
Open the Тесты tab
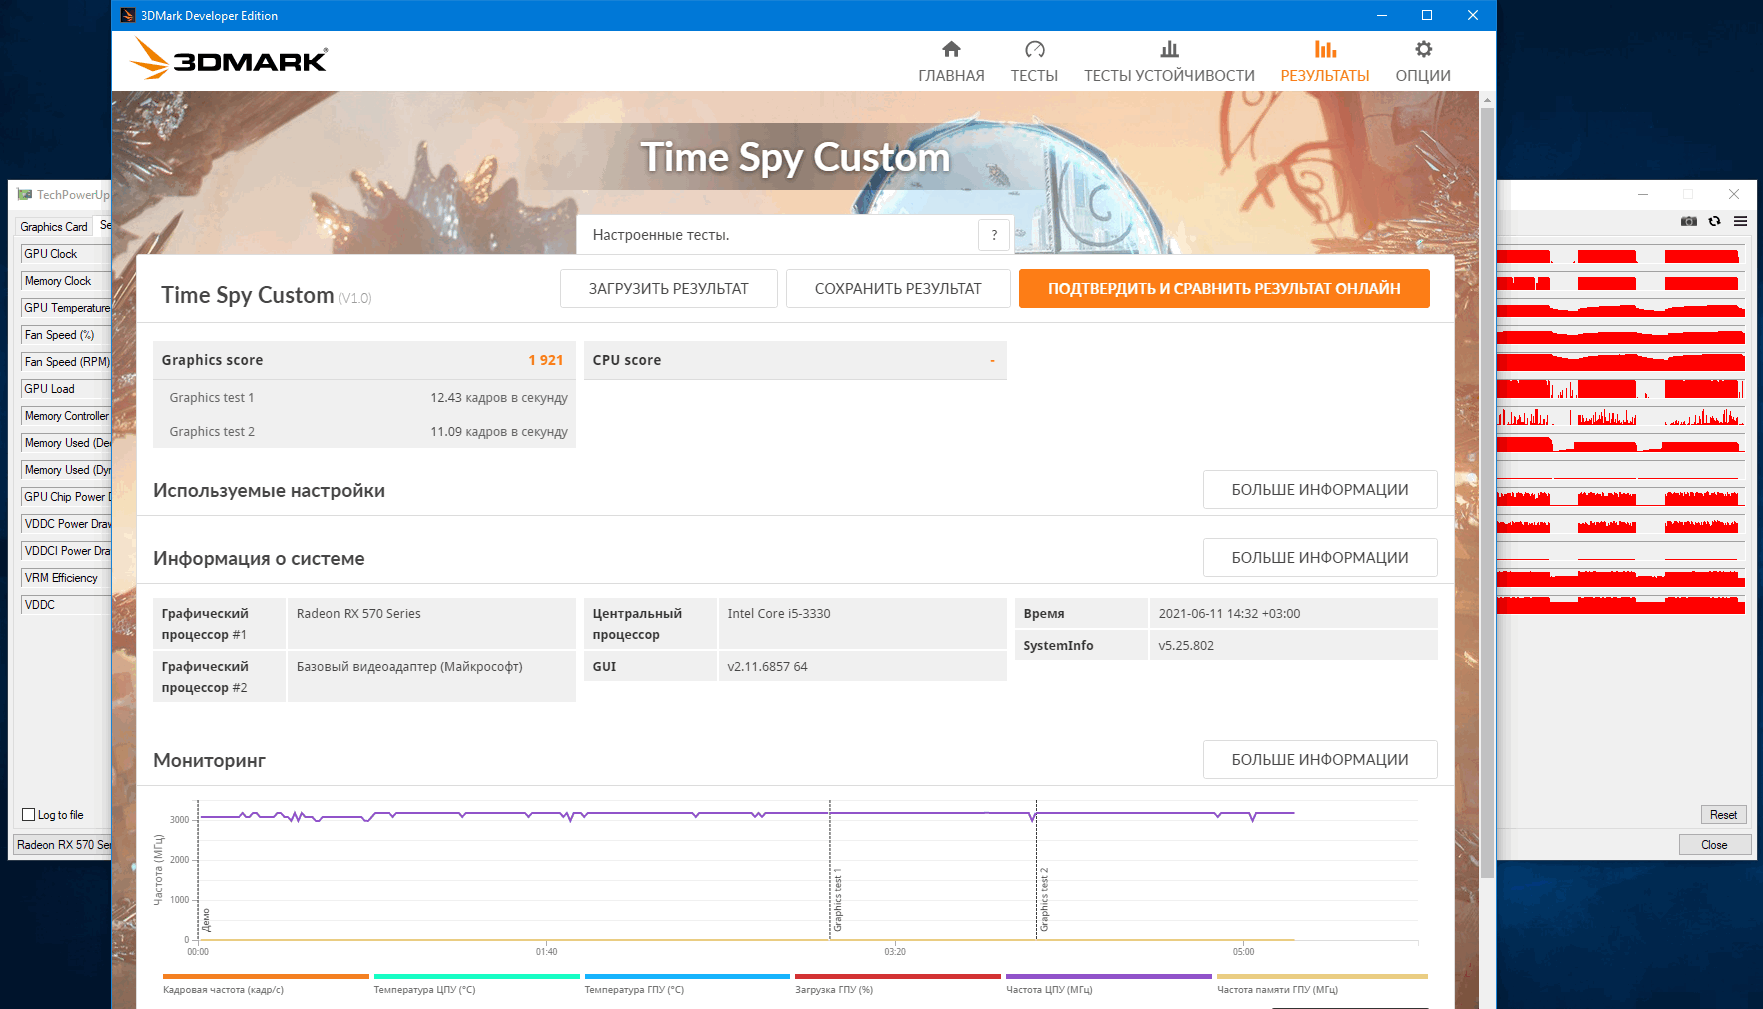[x=1034, y=62]
